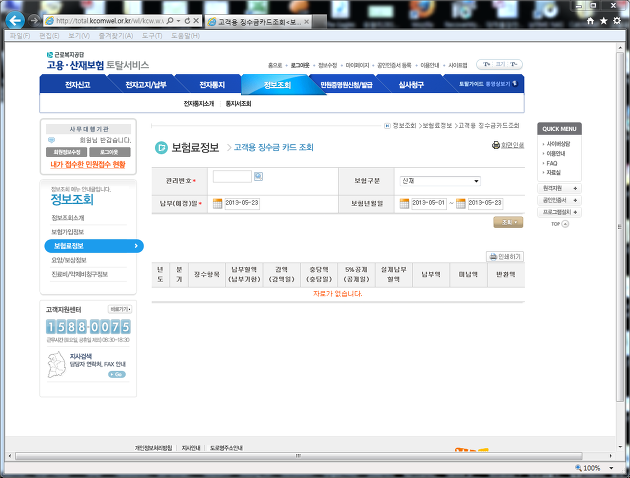630x478 pixels.
Task: Select the 전자신고 main tab
Action: (x=78, y=85)
